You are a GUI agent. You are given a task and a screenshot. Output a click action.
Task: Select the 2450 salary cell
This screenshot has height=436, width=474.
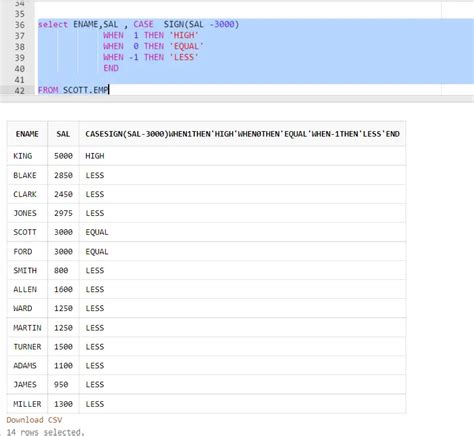point(63,194)
